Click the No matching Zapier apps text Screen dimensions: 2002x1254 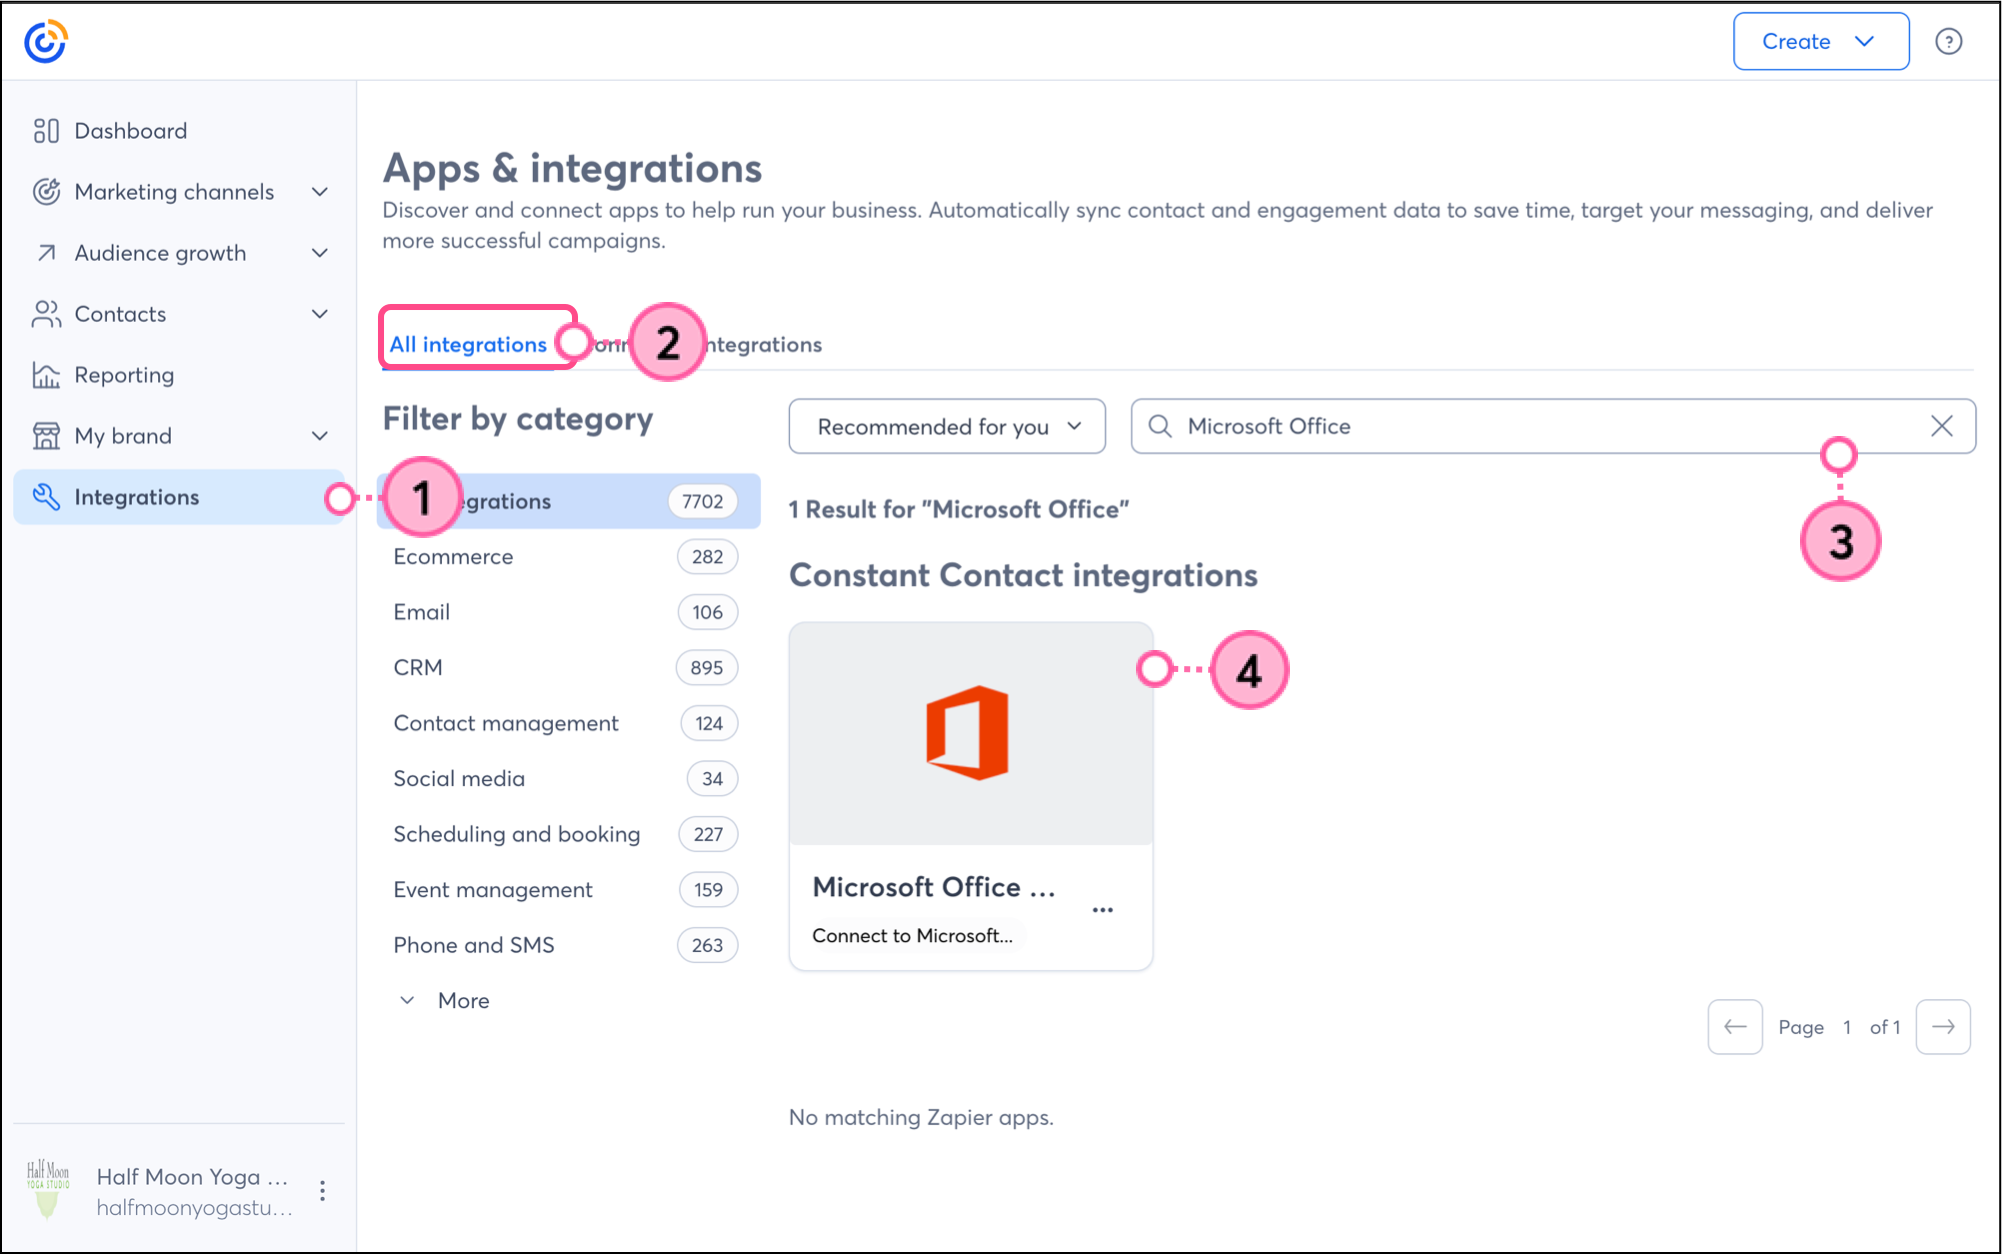921,1118
